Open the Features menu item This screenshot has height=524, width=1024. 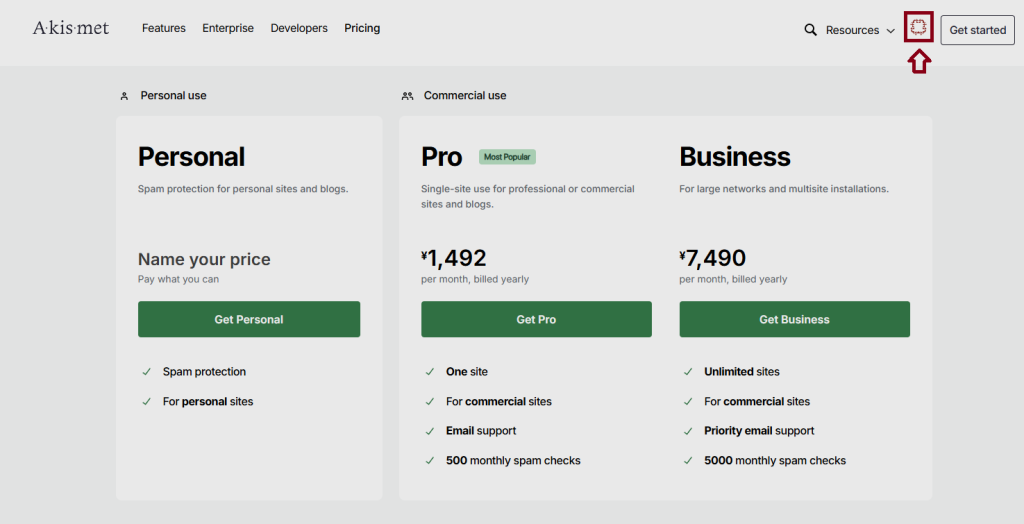163,28
